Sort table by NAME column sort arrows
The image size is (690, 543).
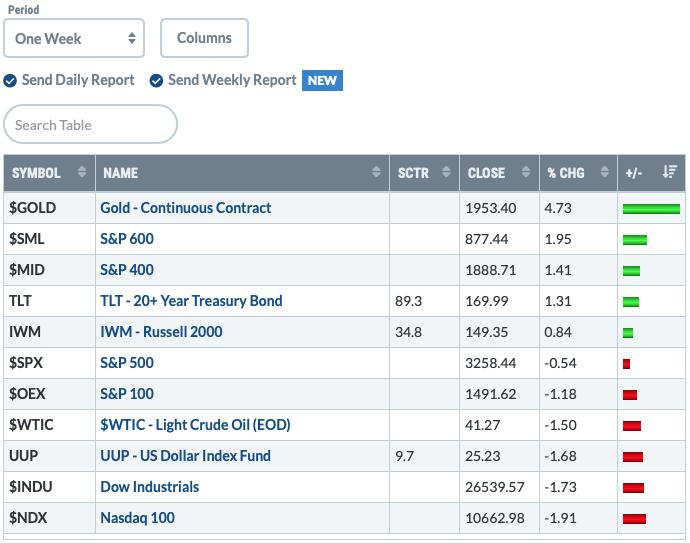pos(376,172)
